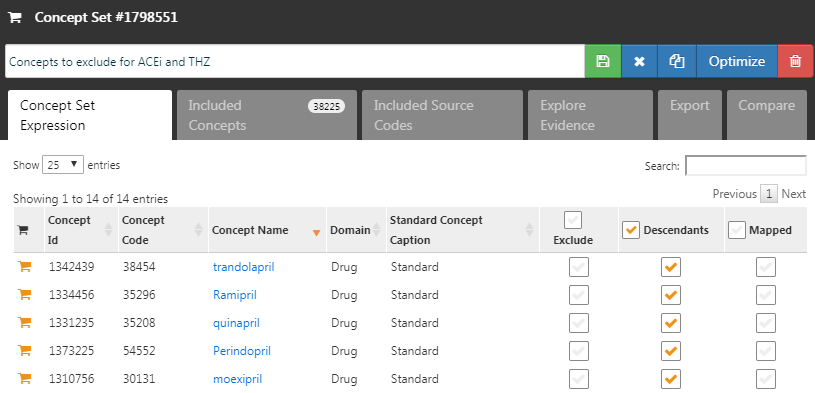Open the moexipril concept link
The image size is (815, 393).
click(x=237, y=379)
